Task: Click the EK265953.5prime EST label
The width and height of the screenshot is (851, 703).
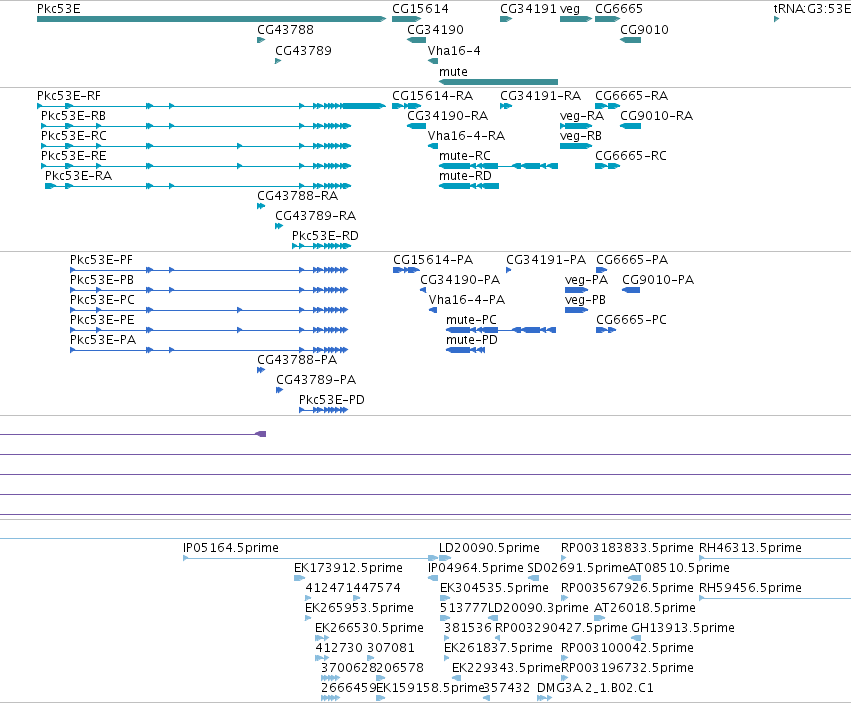Action: 359,607
